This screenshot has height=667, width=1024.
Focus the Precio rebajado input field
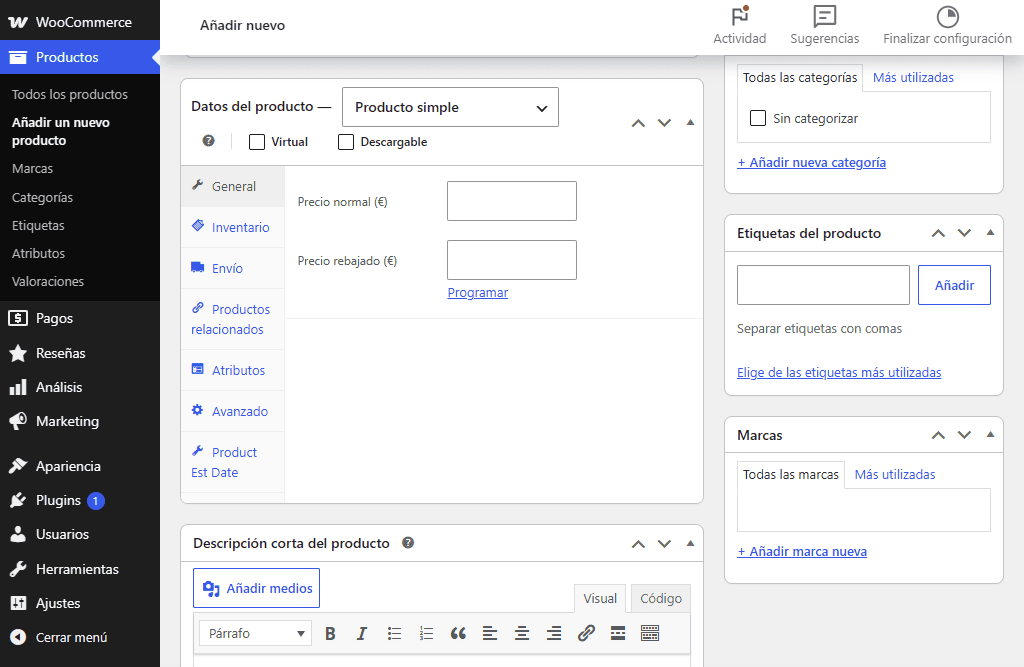[x=511, y=259]
